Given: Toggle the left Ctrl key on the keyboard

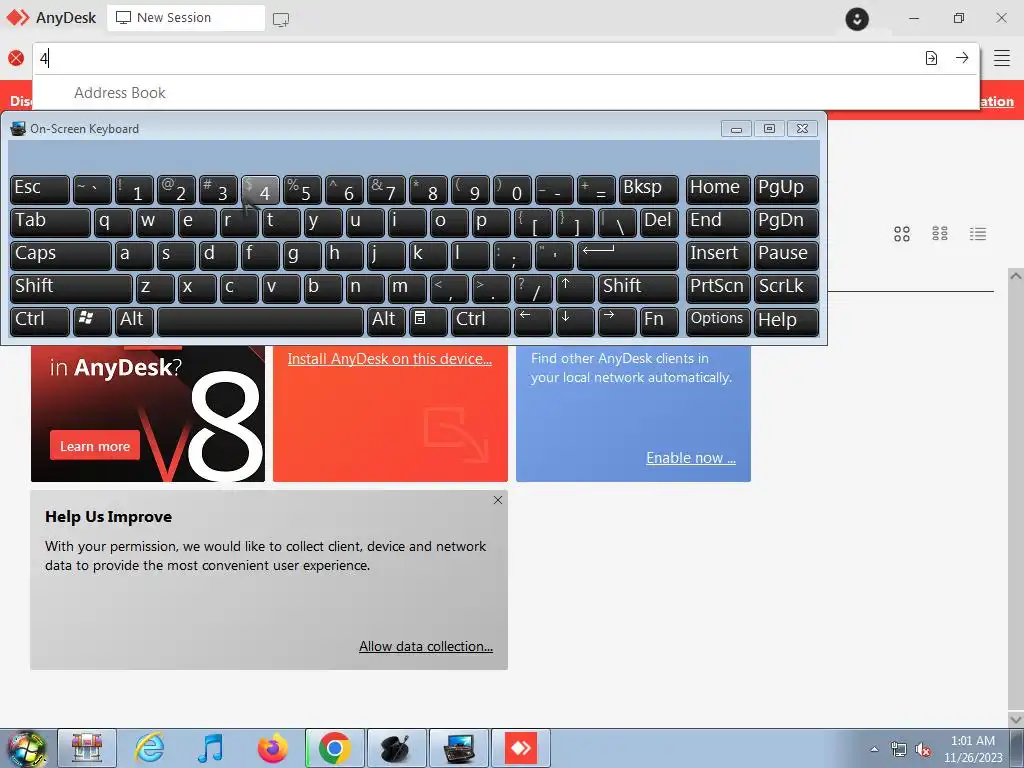Looking at the screenshot, I should coord(40,321).
